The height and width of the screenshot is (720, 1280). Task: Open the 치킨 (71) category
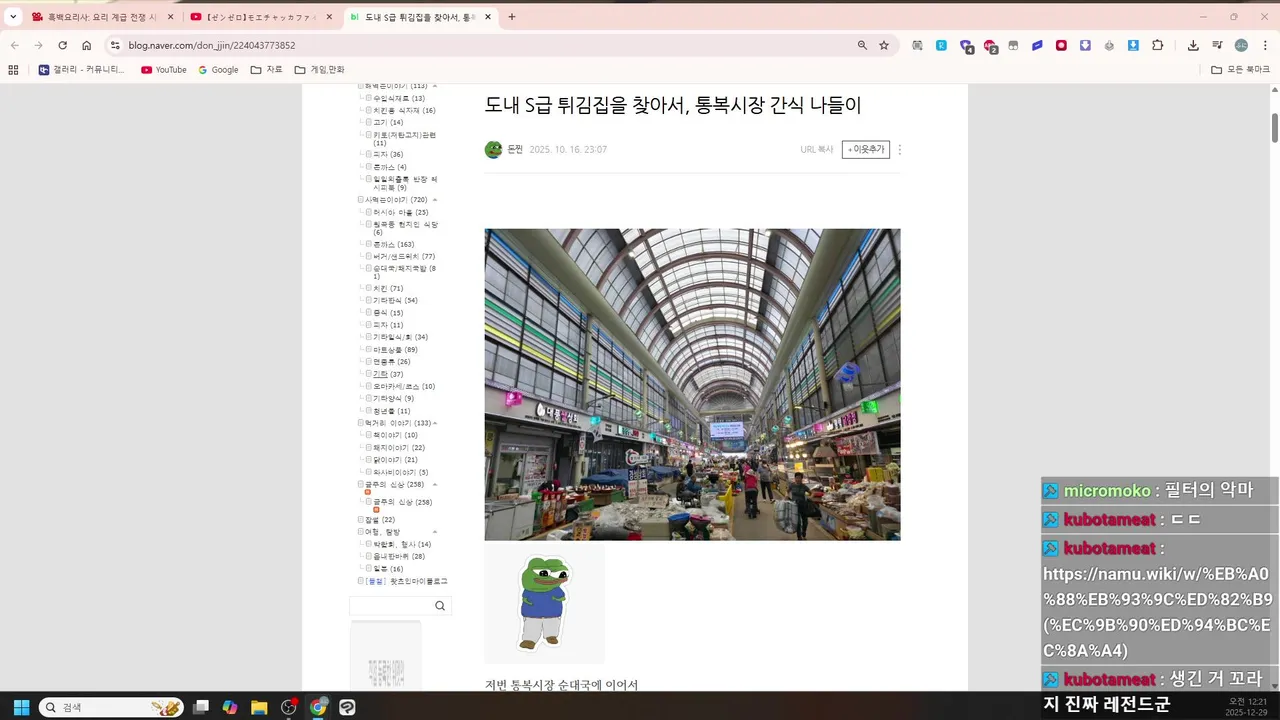pos(387,288)
